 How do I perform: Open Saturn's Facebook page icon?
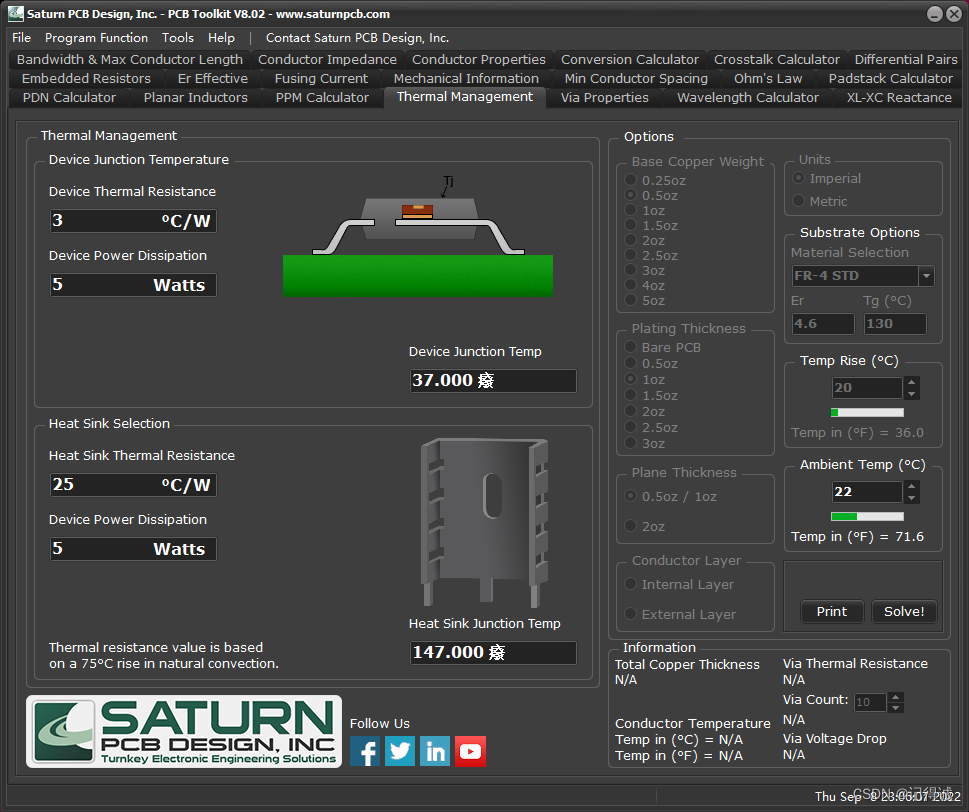click(x=365, y=751)
